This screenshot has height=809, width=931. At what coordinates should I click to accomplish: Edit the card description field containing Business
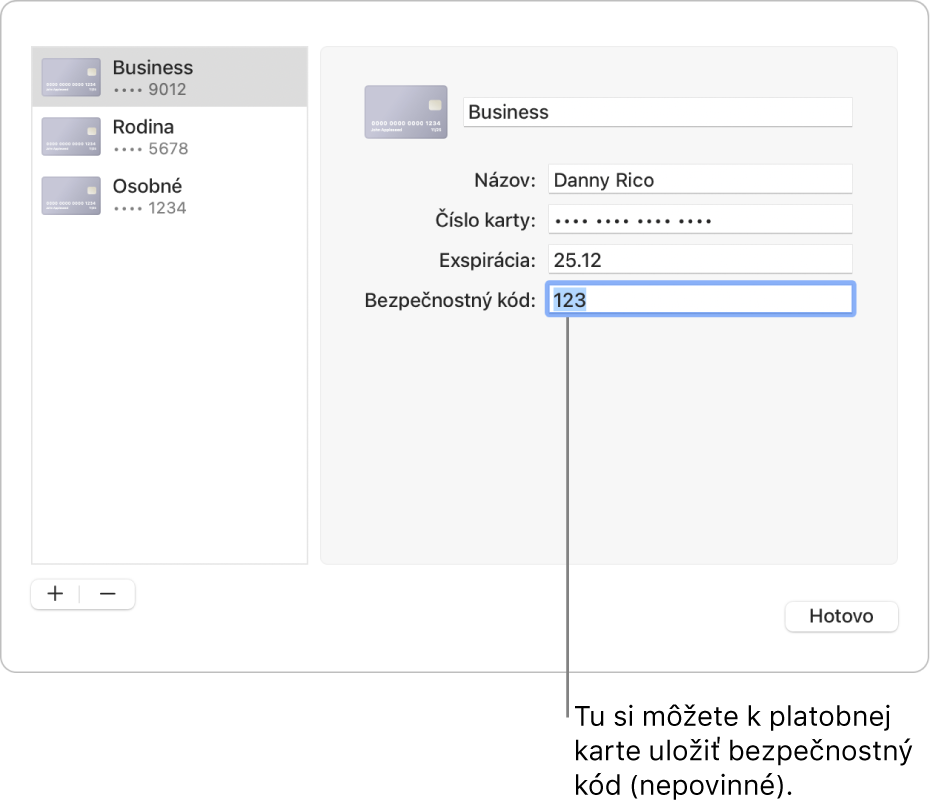[x=658, y=112]
